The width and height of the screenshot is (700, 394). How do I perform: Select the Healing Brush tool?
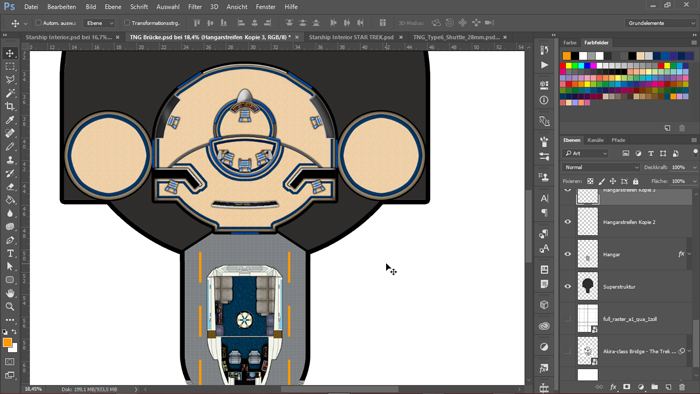10,133
